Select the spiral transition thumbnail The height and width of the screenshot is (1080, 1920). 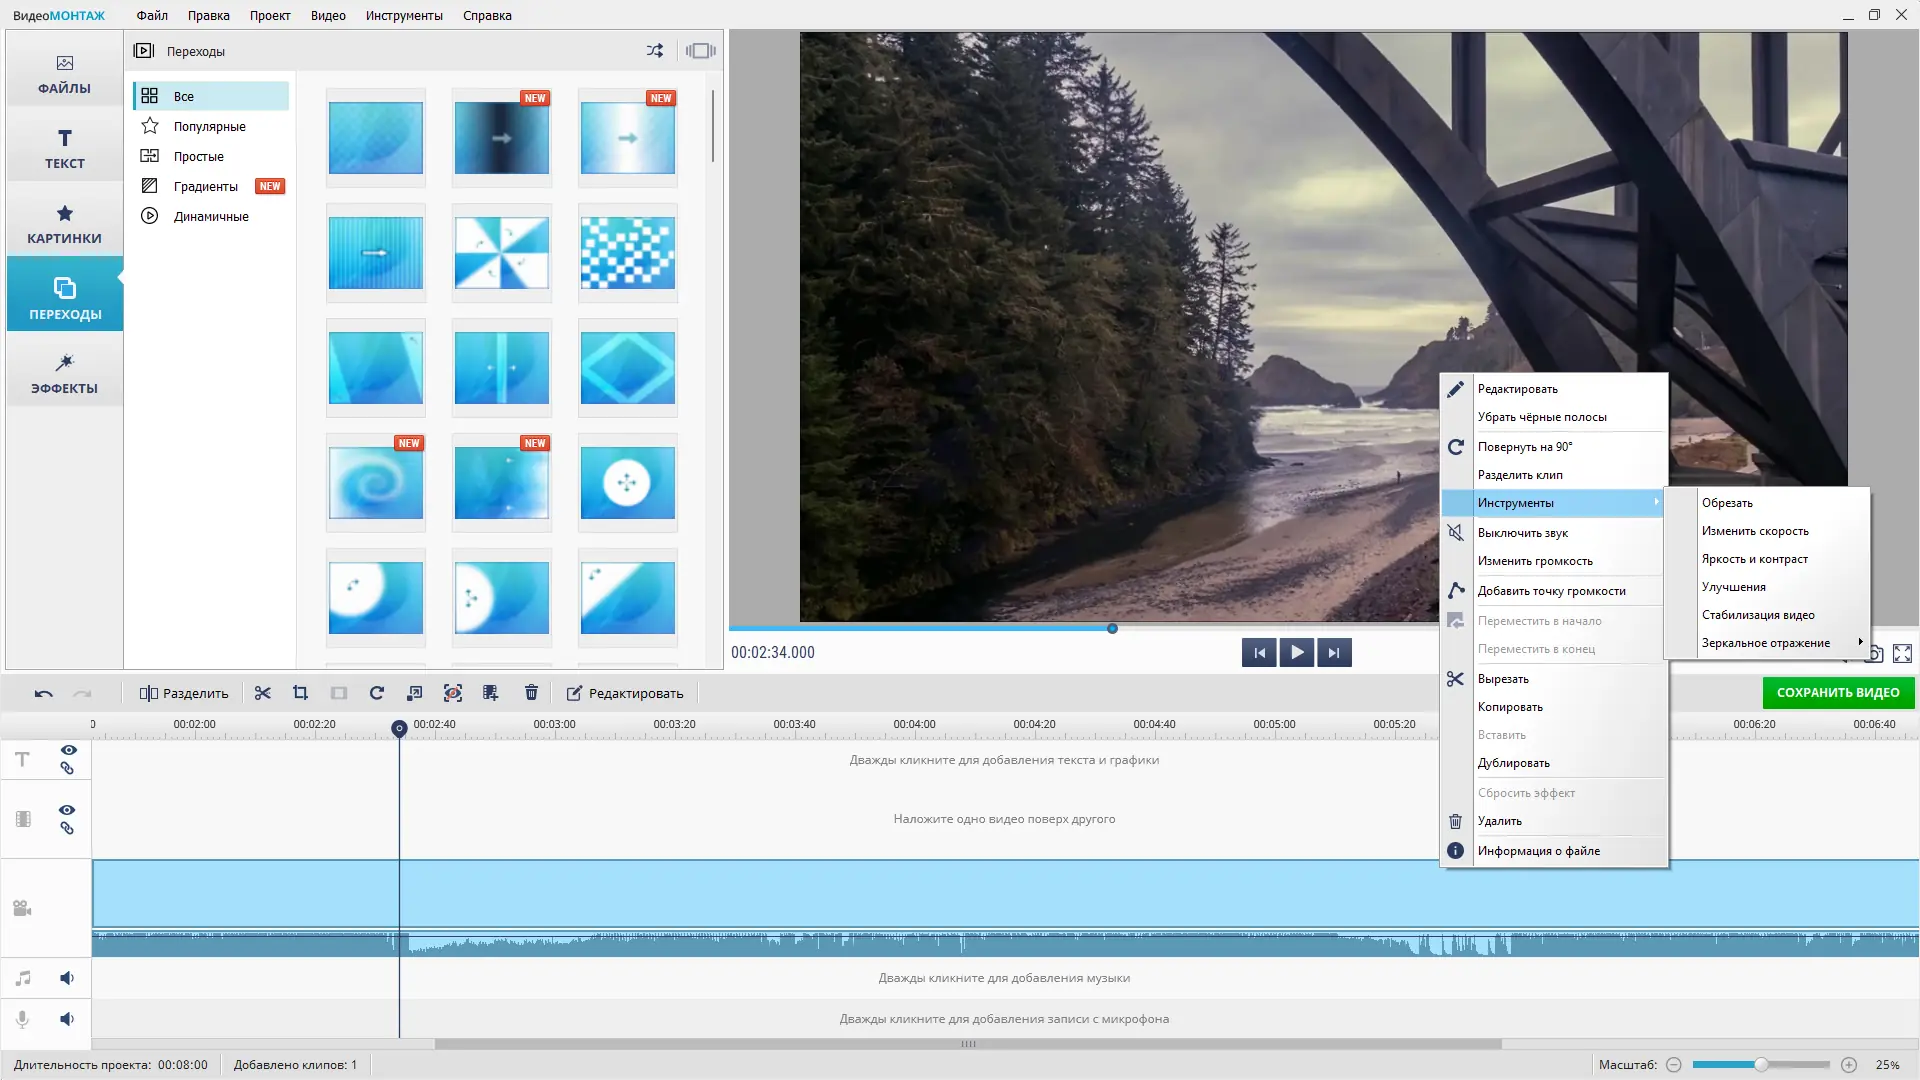(376, 483)
